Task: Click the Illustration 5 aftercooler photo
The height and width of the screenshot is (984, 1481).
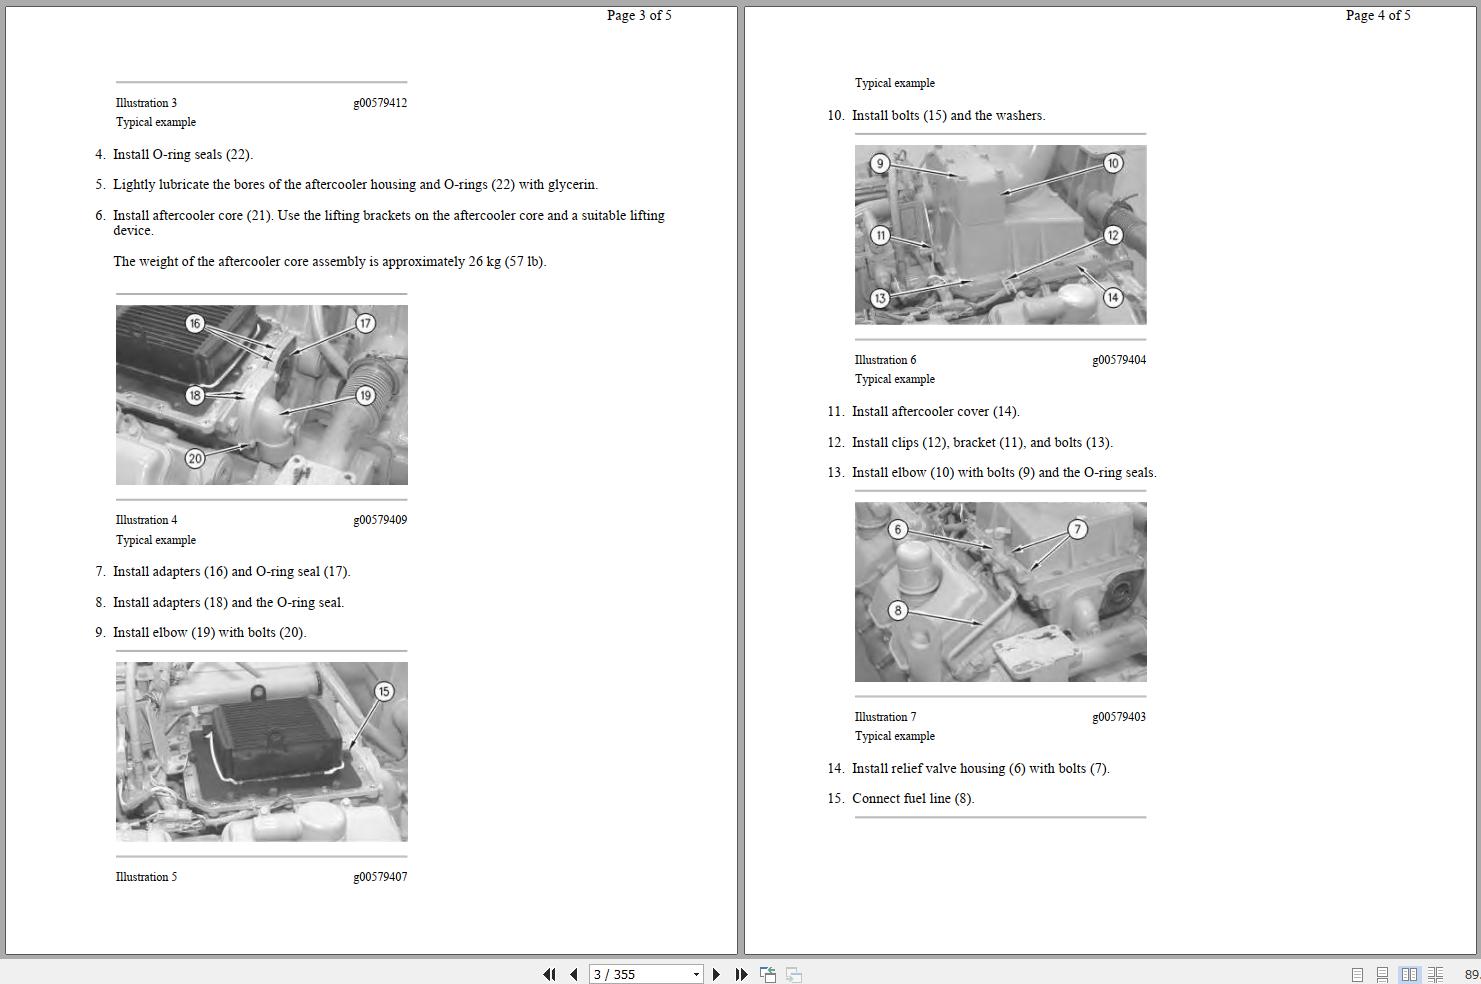Action: point(262,751)
